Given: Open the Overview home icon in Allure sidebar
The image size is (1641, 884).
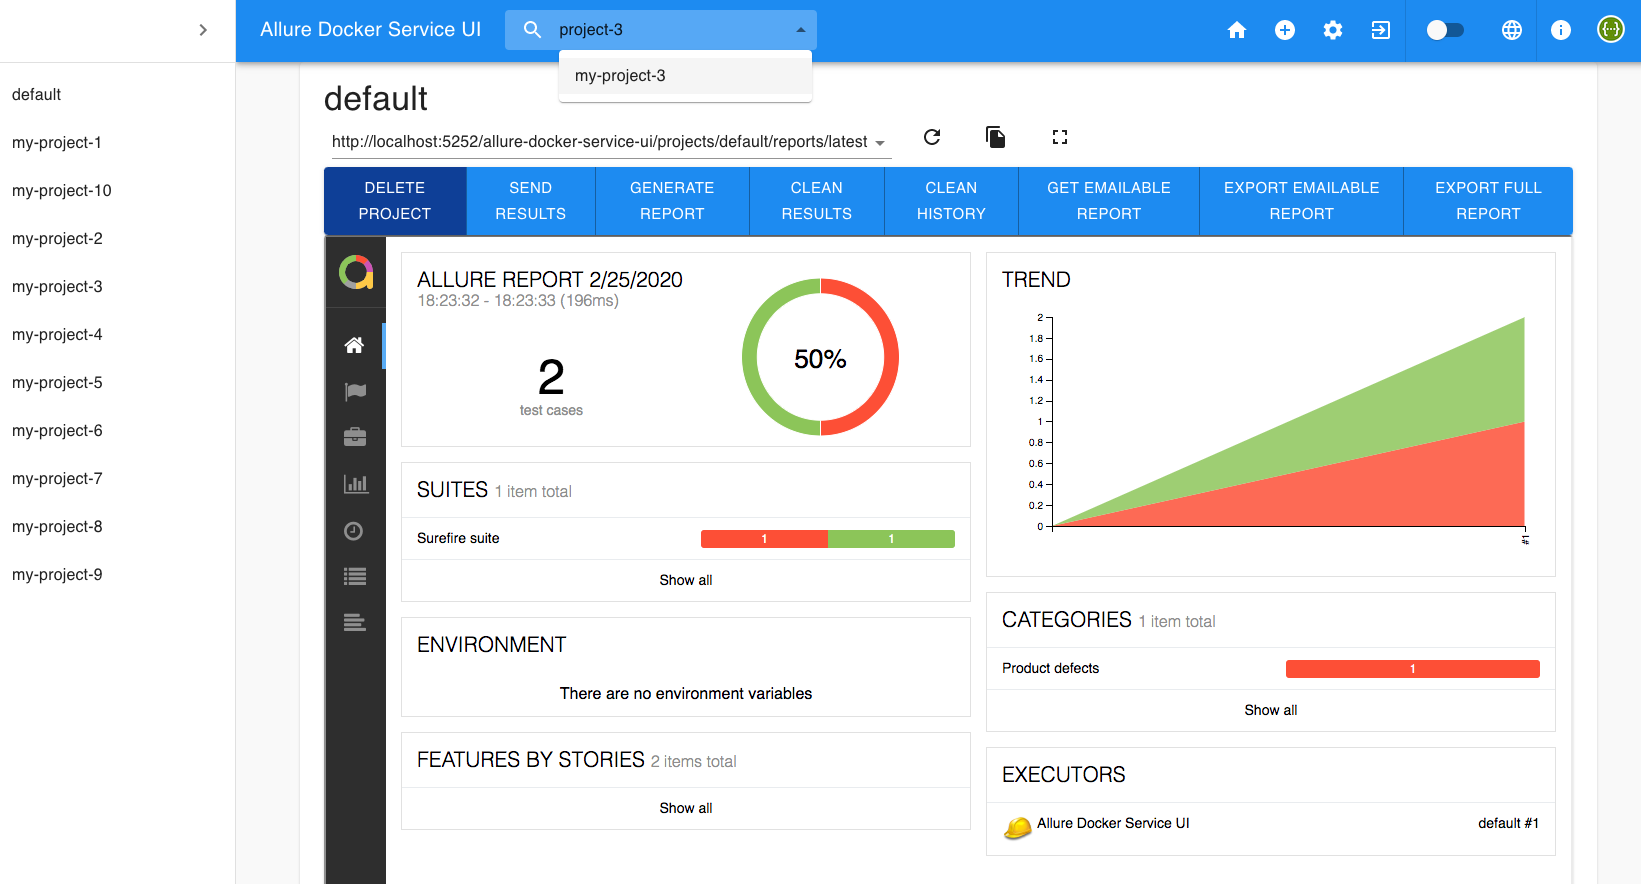Looking at the screenshot, I should [355, 346].
